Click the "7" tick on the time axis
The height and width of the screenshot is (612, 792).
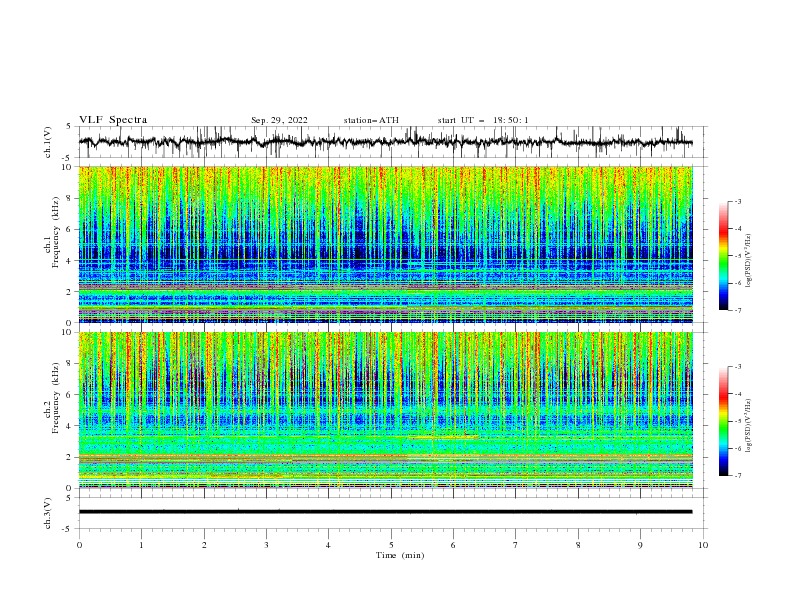(516, 545)
